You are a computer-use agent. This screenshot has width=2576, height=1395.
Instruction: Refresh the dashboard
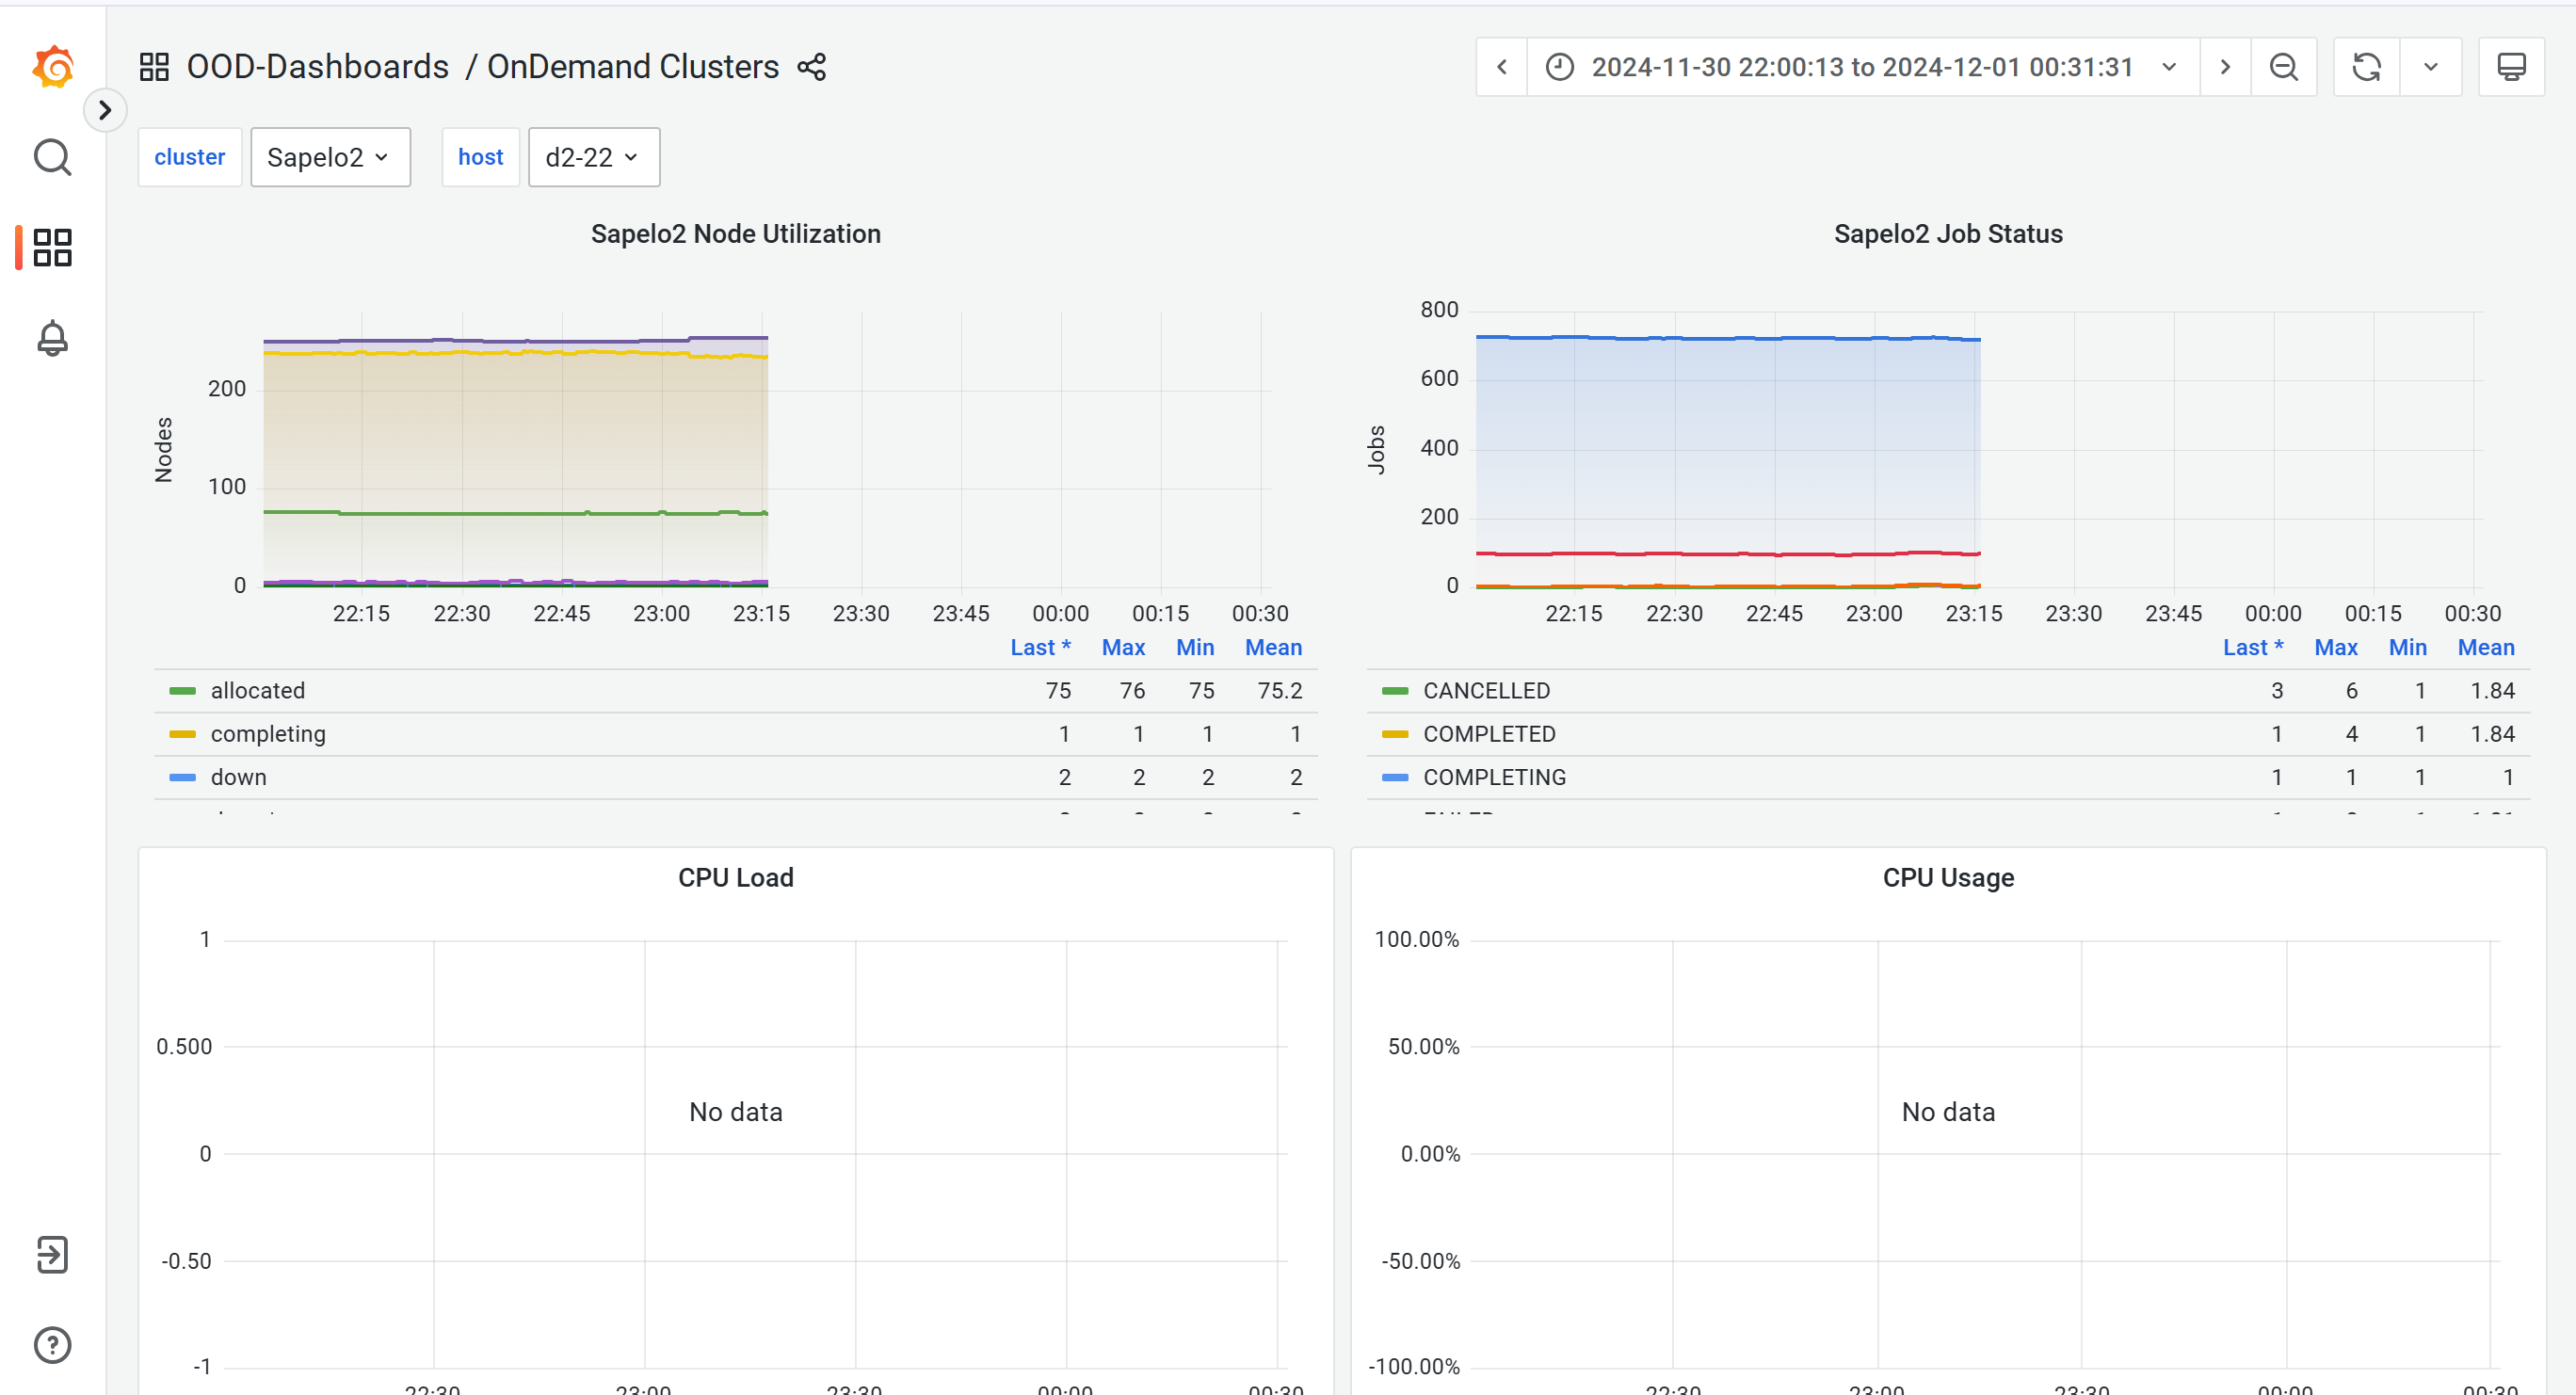2366,67
